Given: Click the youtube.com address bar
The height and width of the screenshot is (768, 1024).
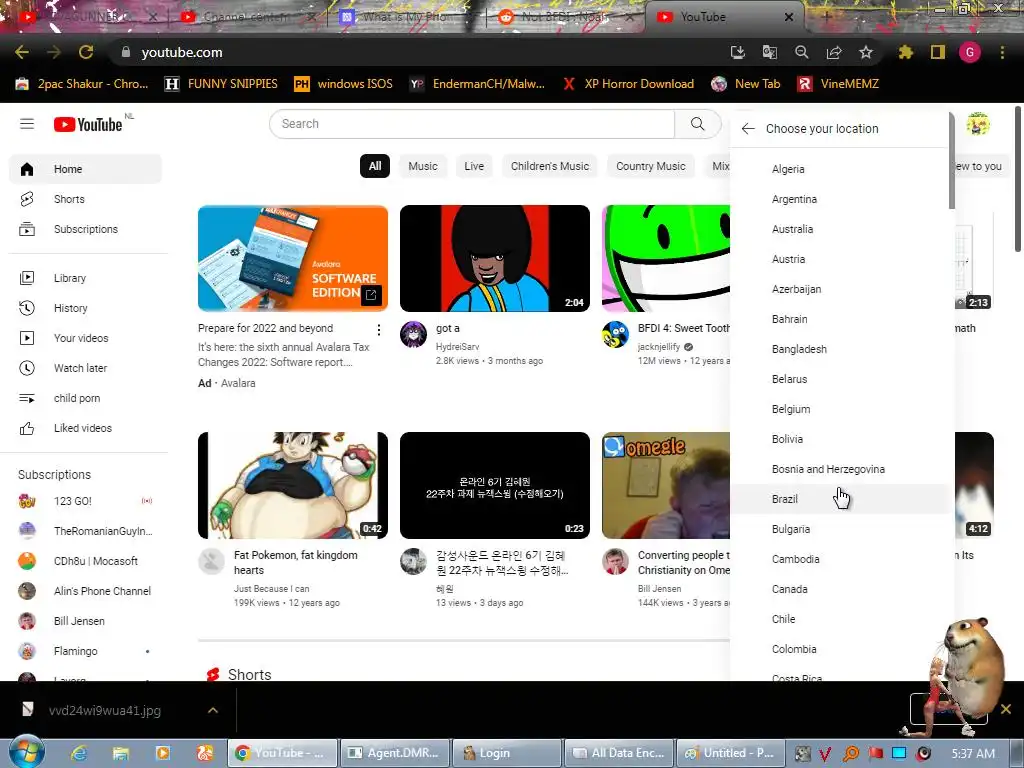Looking at the screenshot, I should point(418,52).
